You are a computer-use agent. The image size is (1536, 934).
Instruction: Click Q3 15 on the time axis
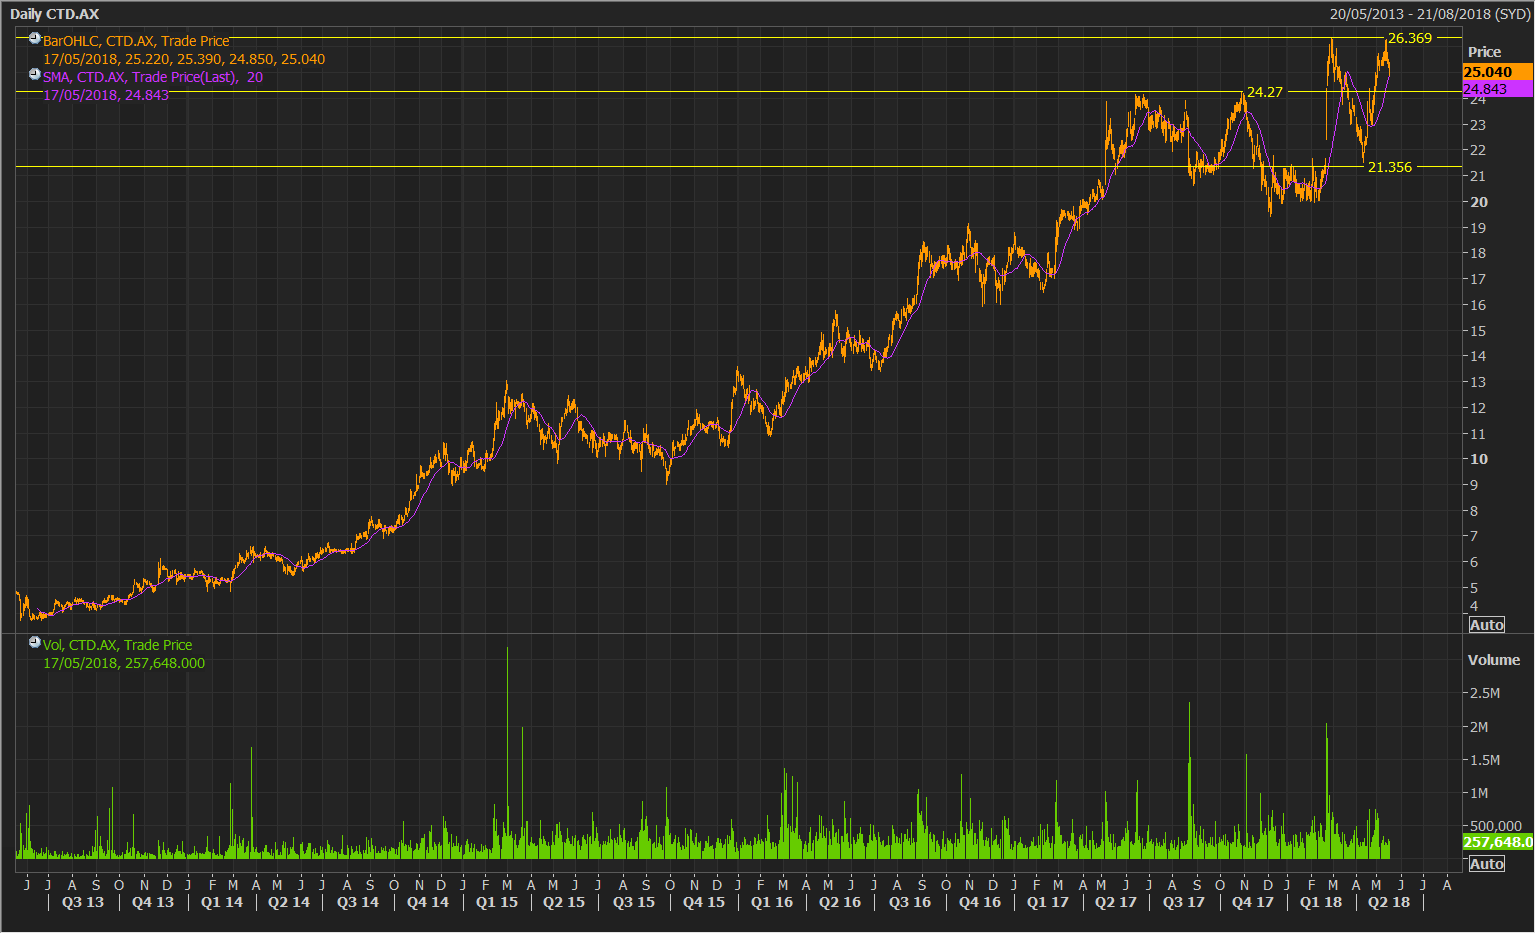[634, 902]
